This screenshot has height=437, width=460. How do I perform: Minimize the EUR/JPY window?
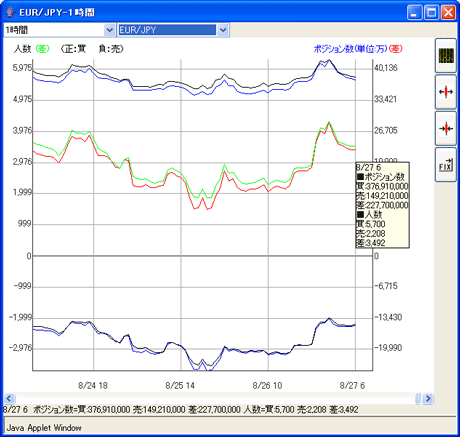coord(414,13)
